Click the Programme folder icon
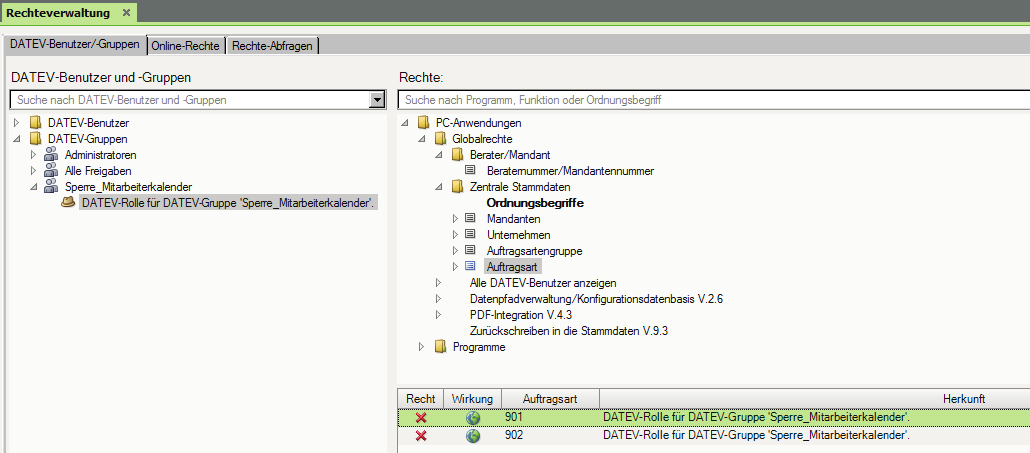The height and width of the screenshot is (453, 1030). pyautogui.click(x=440, y=347)
